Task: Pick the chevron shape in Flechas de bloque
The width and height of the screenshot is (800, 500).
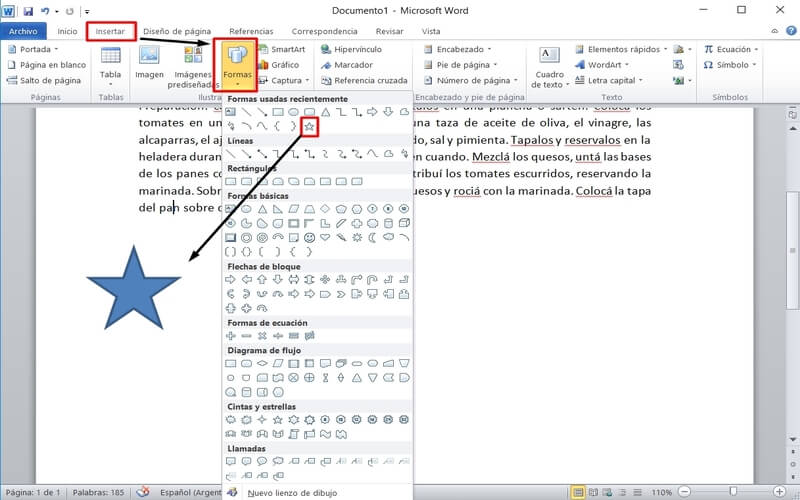Action: point(341,294)
